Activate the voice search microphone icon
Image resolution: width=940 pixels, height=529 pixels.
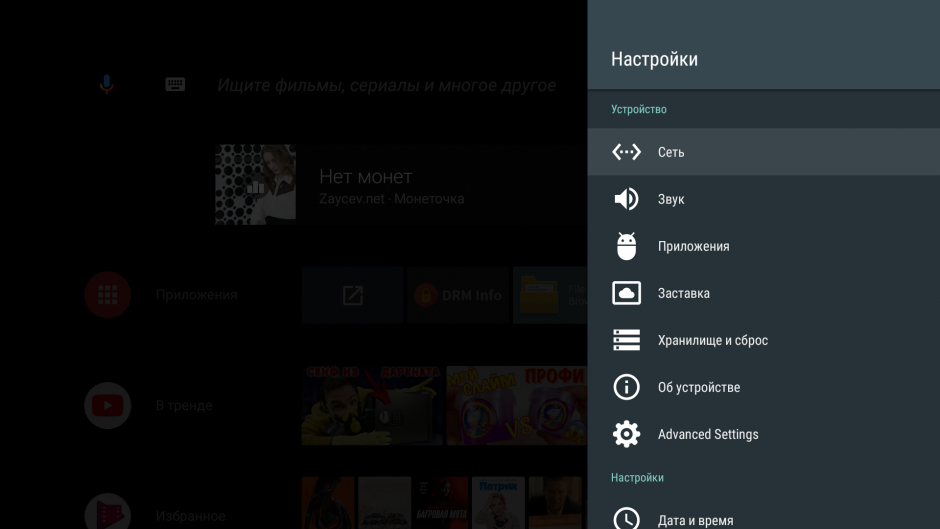click(x=107, y=85)
